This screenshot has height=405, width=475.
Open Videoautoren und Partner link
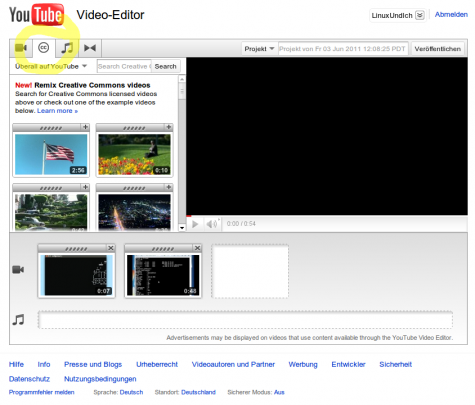pyautogui.click(x=233, y=364)
